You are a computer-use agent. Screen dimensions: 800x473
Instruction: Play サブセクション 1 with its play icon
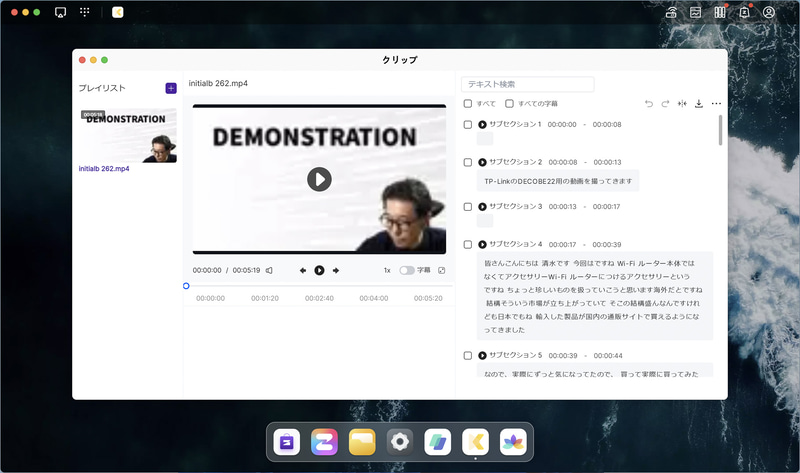coord(482,125)
